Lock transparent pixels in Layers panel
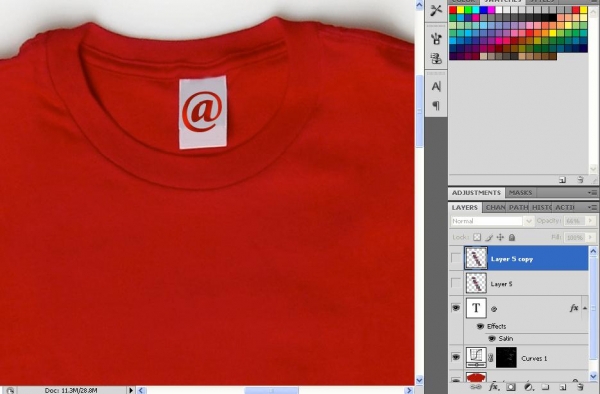 coord(477,238)
